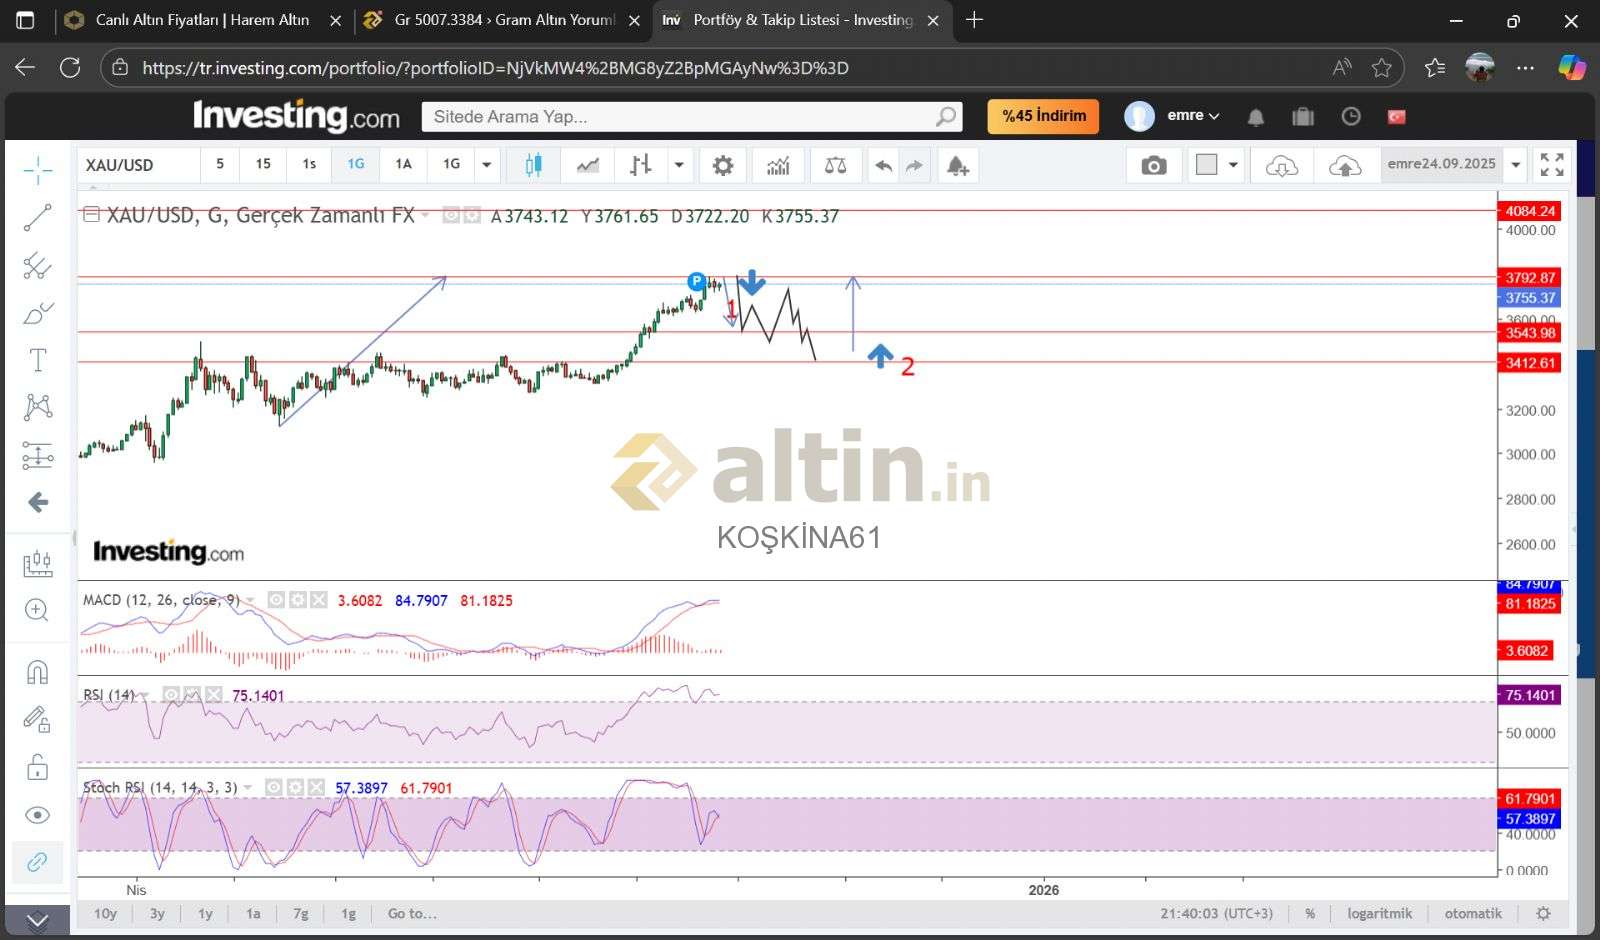Image resolution: width=1600 pixels, height=940 pixels.
Task: Toggle fullscreen chart mode
Action: (1552, 165)
